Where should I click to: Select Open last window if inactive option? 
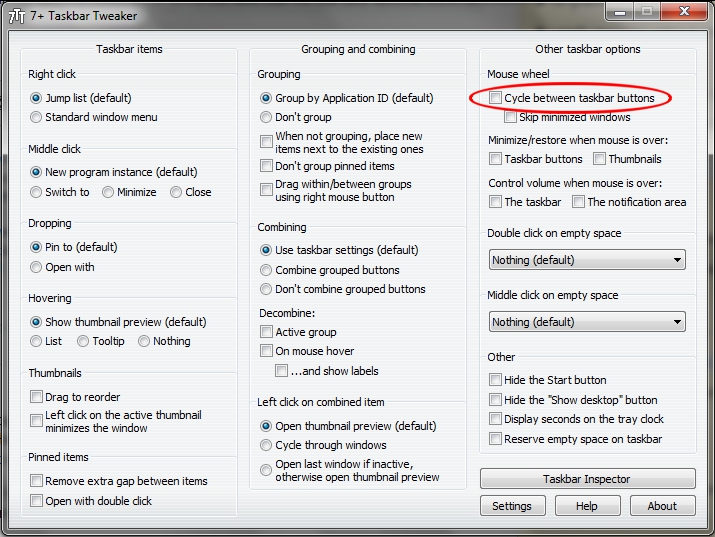click(x=266, y=470)
